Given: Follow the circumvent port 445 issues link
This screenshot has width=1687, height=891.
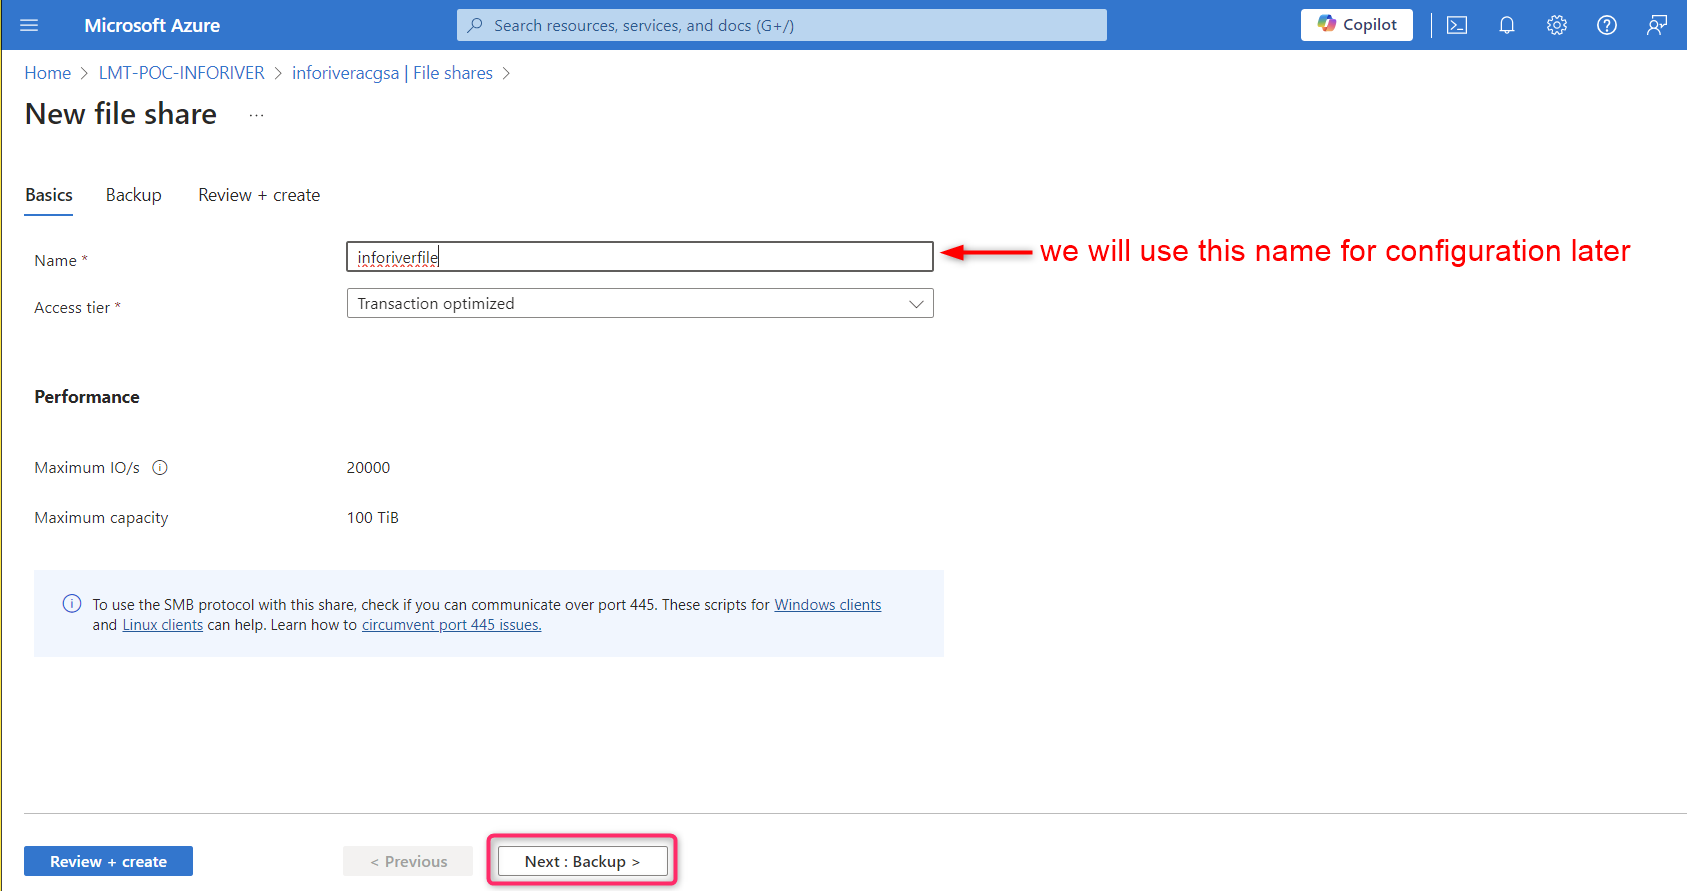Looking at the screenshot, I should 451,625.
